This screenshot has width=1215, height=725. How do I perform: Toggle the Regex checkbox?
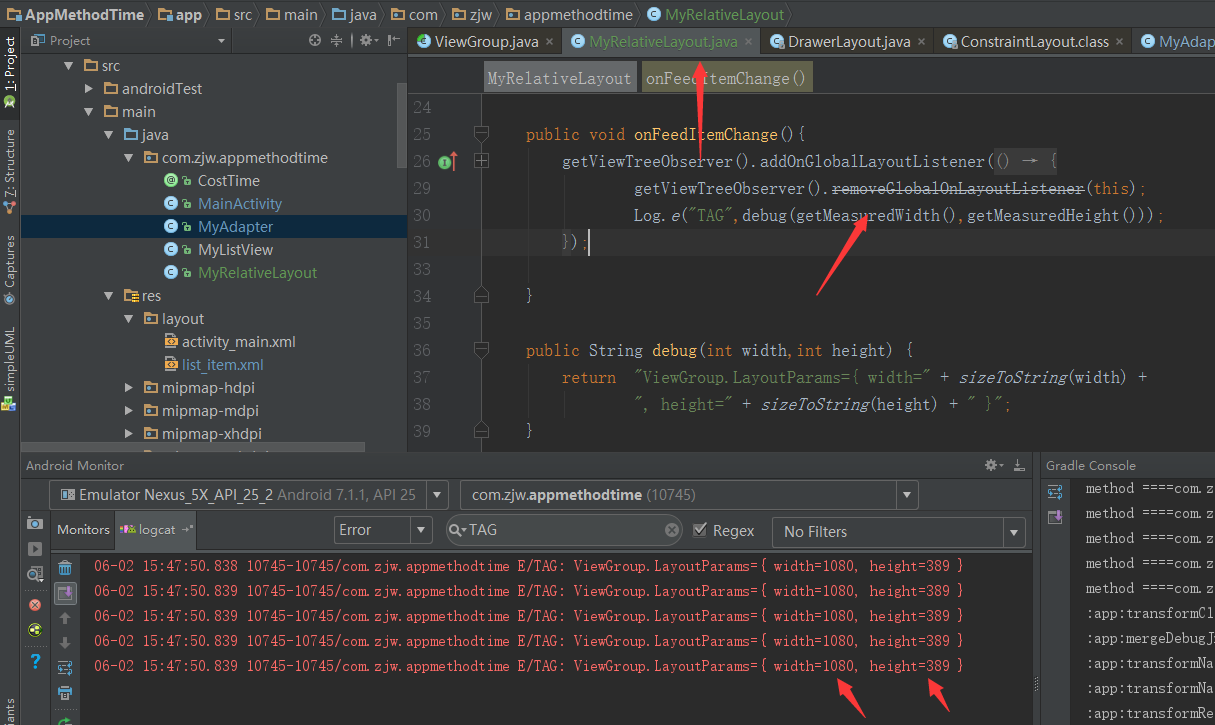click(x=700, y=530)
